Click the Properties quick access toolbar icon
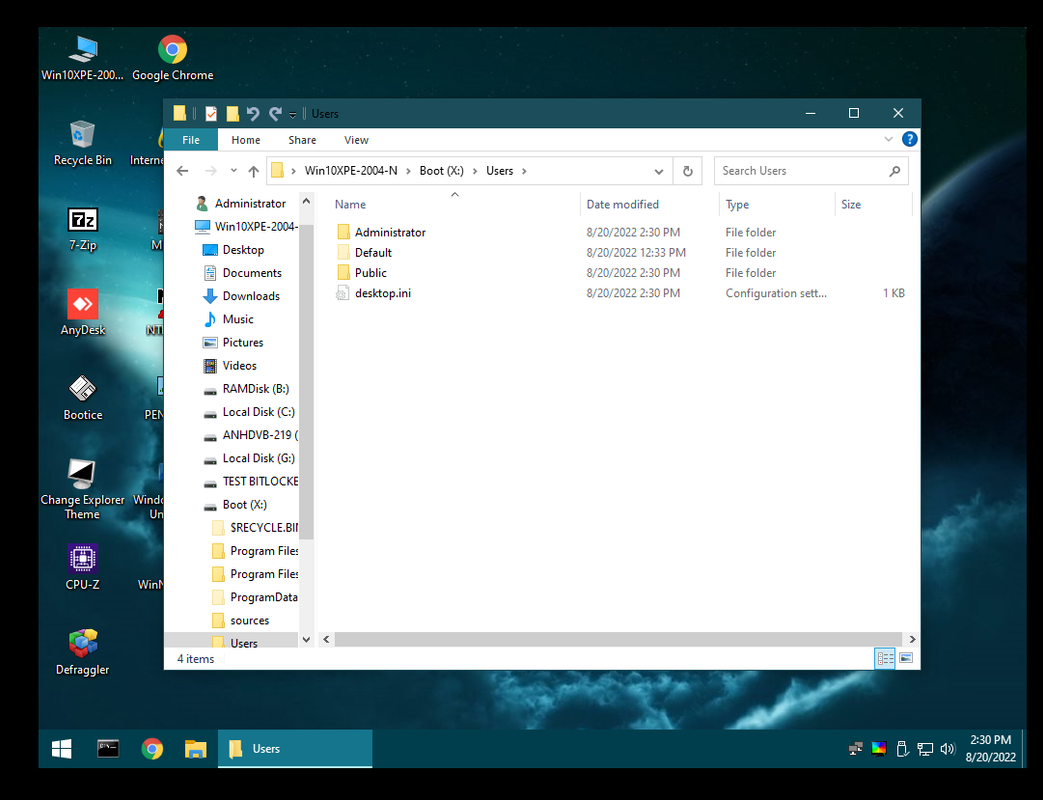 tap(211, 114)
